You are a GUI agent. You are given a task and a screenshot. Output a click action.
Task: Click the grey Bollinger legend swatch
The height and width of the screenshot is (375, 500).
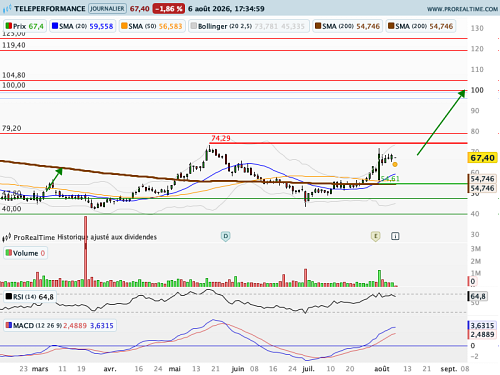(194, 26)
